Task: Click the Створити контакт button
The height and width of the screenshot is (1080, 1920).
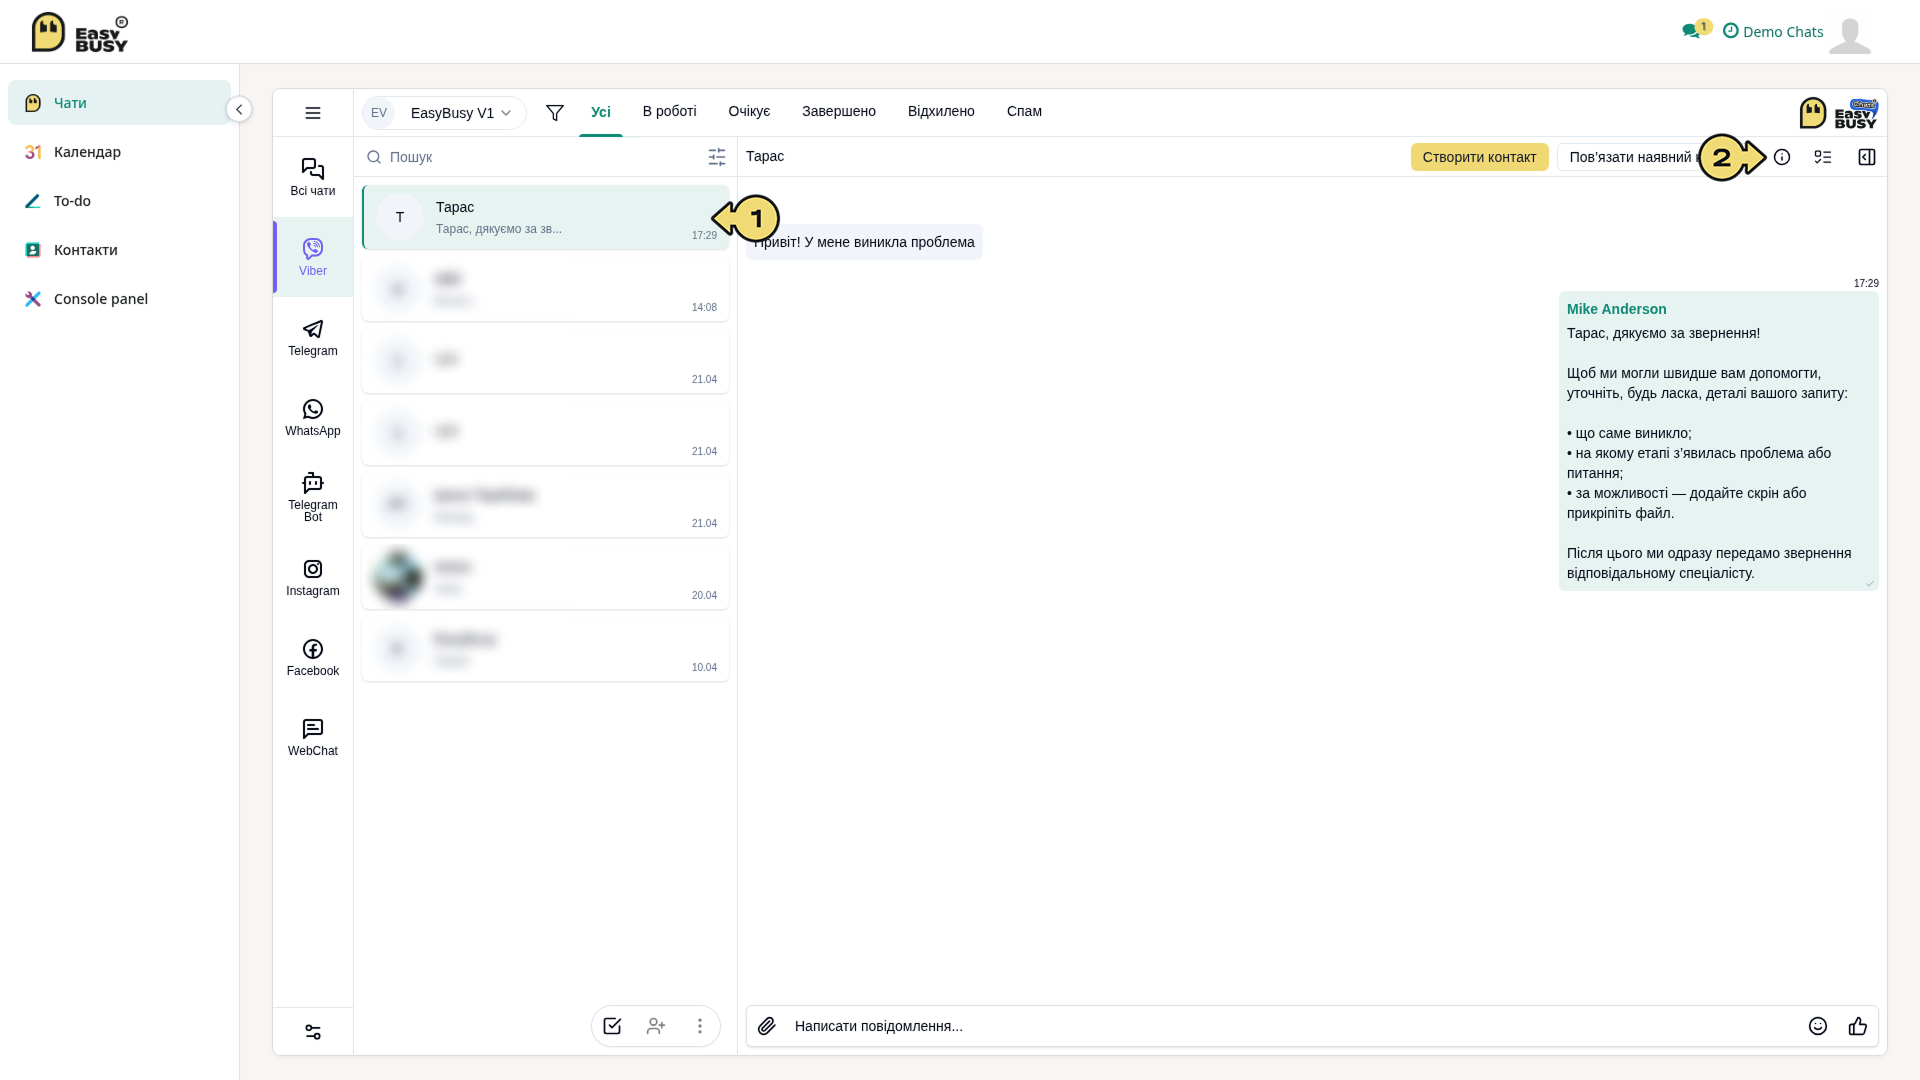Action: (1480, 157)
